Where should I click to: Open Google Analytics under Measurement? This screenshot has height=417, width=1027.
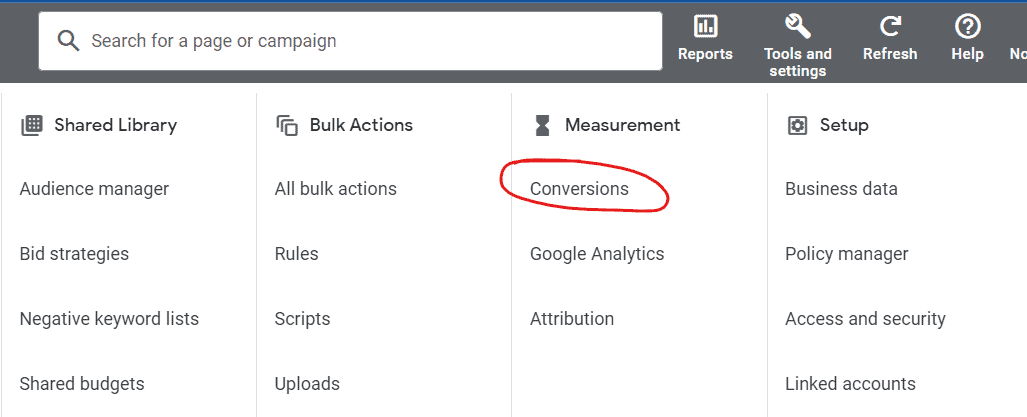coord(597,254)
